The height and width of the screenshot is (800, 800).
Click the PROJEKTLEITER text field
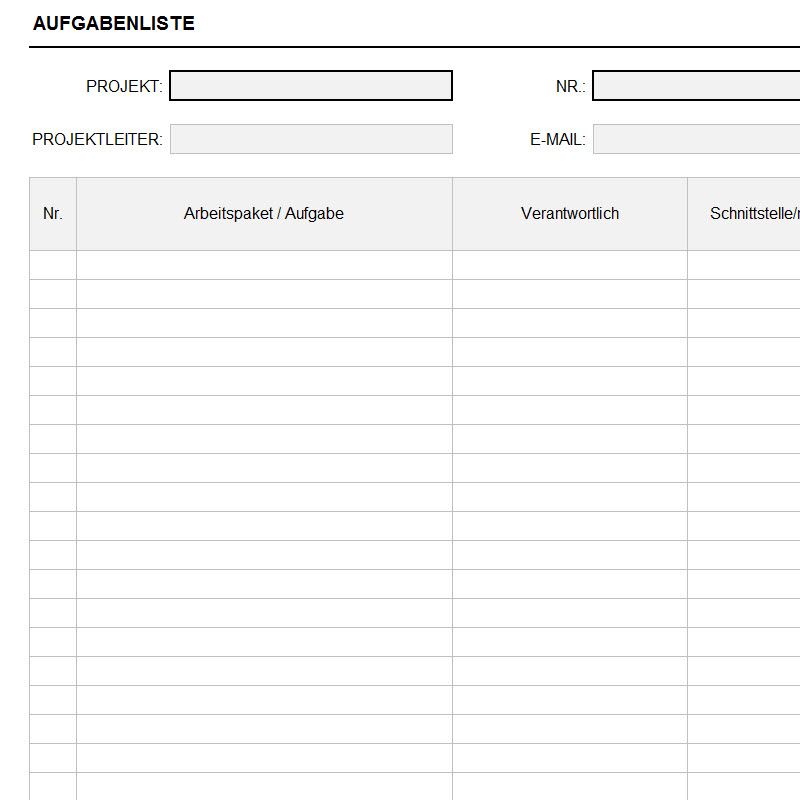pos(311,139)
